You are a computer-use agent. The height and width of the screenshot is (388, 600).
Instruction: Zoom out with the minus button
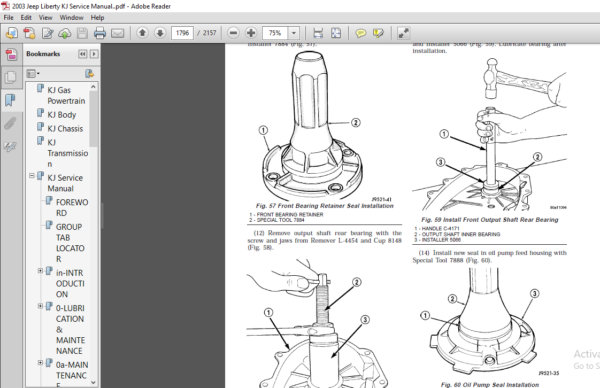(233, 33)
